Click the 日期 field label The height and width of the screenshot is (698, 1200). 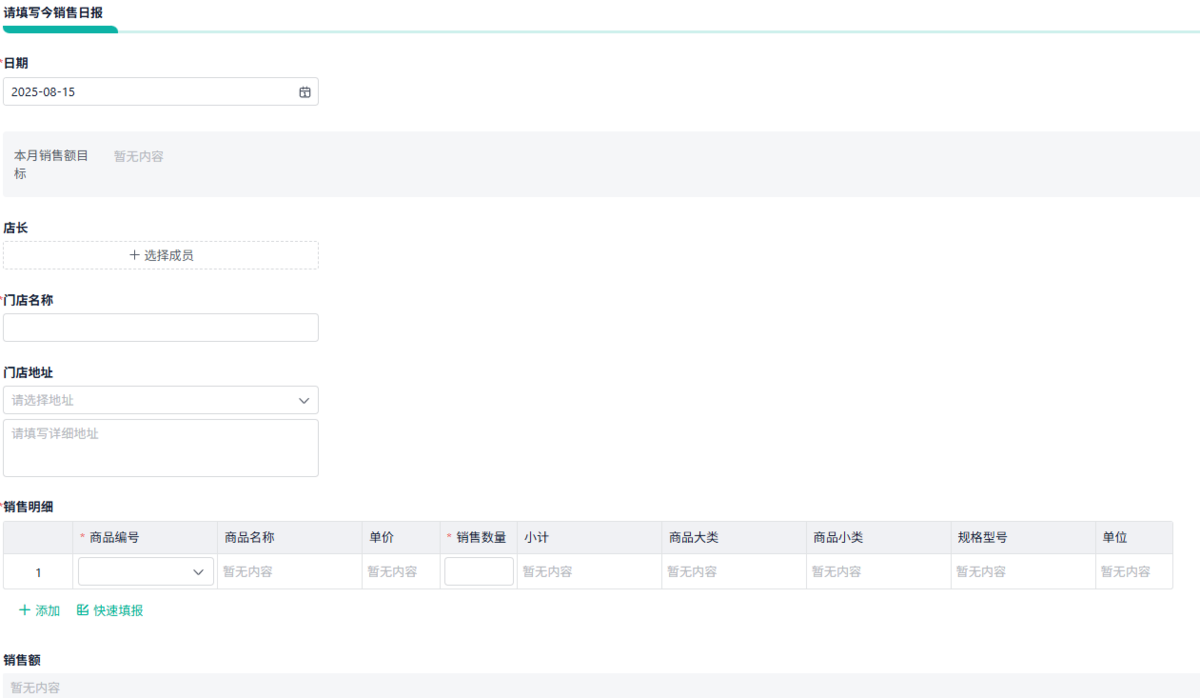tap(16, 63)
